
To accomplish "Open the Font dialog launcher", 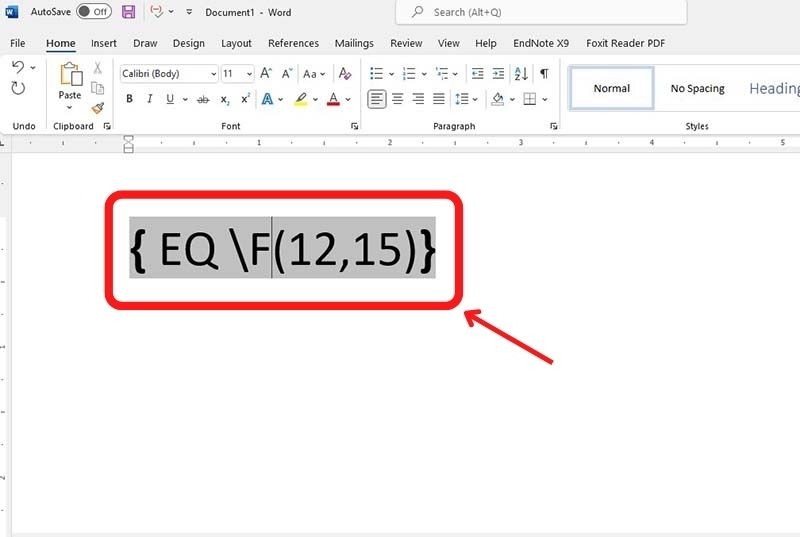I will coord(355,126).
